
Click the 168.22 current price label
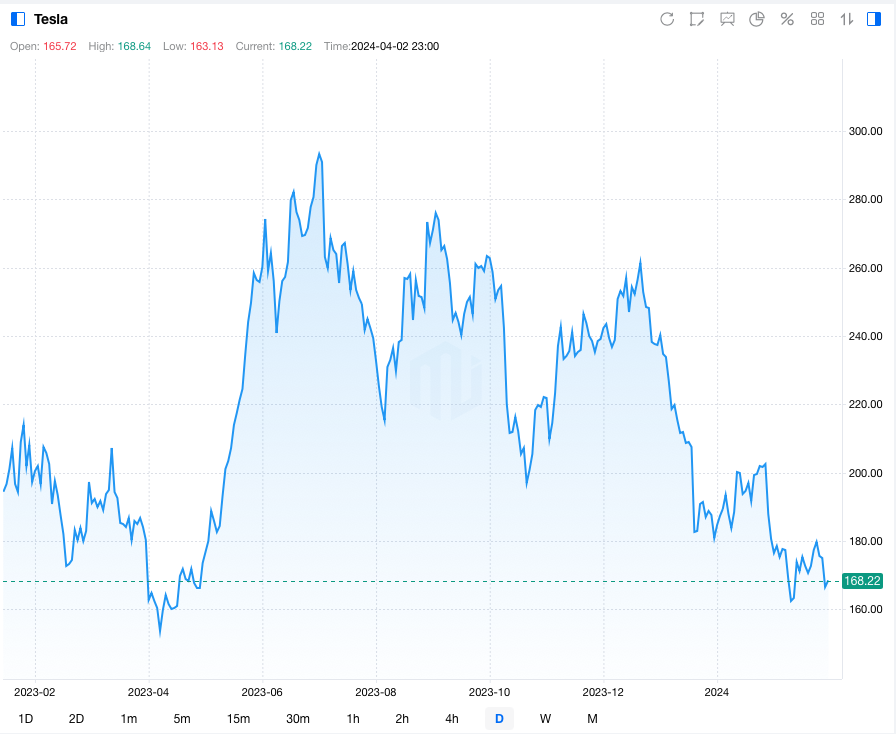coord(862,581)
